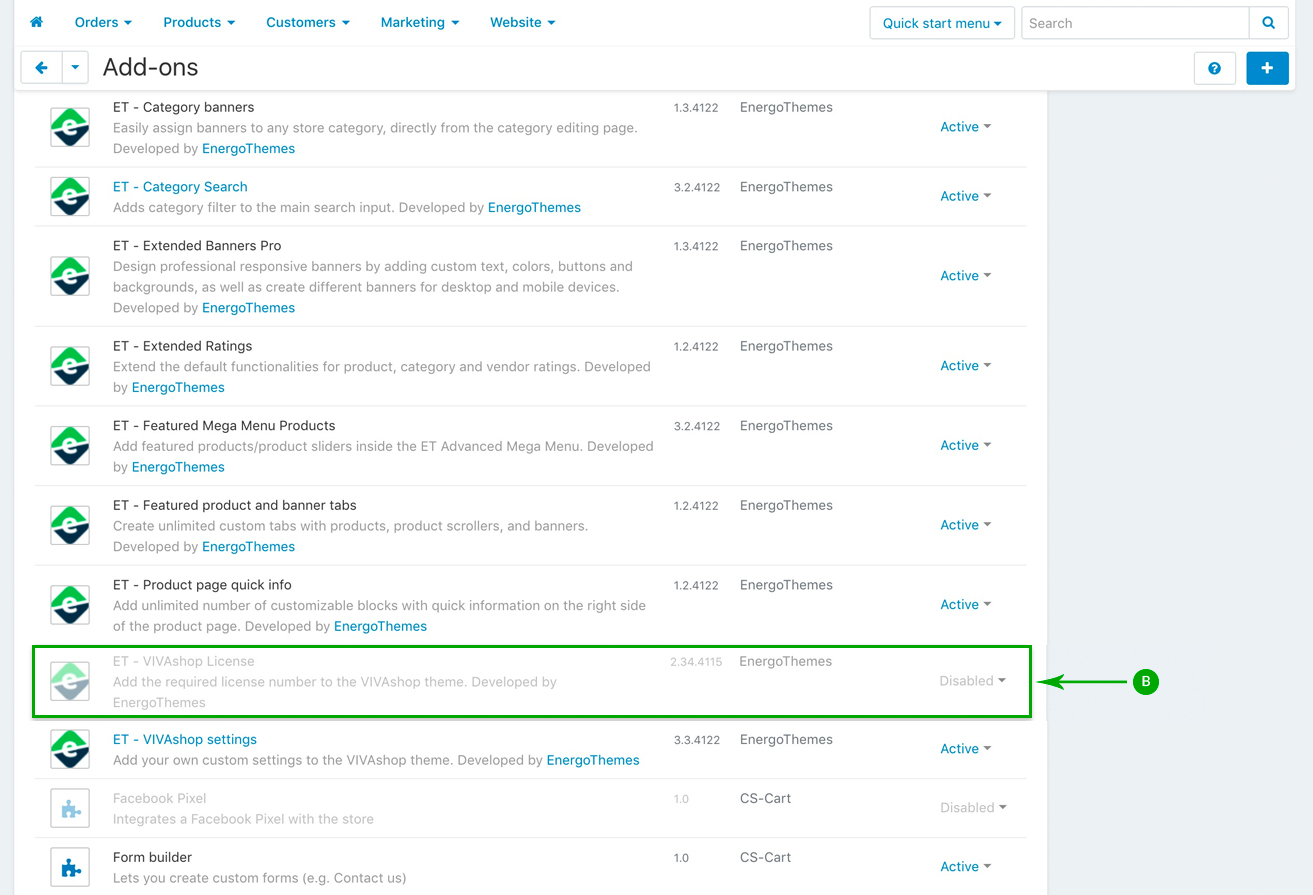Screen dimensions: 1313x895
Task: Select the ET - Category banners title
Action: pyautogui.click(x=184, y=107)
